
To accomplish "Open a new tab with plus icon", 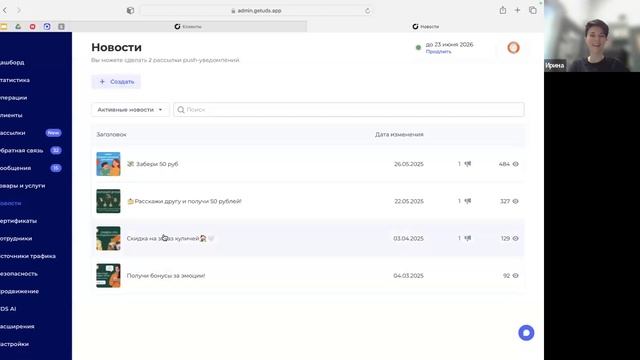I will (517, 10).
